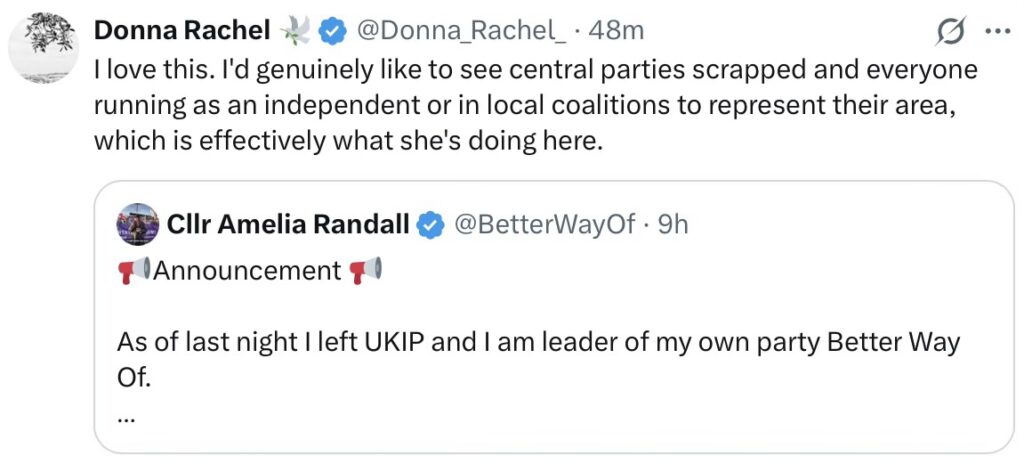Click the Grok slashed-circle icon
This screenshot has width=1024, height=464.
(950, 33)
